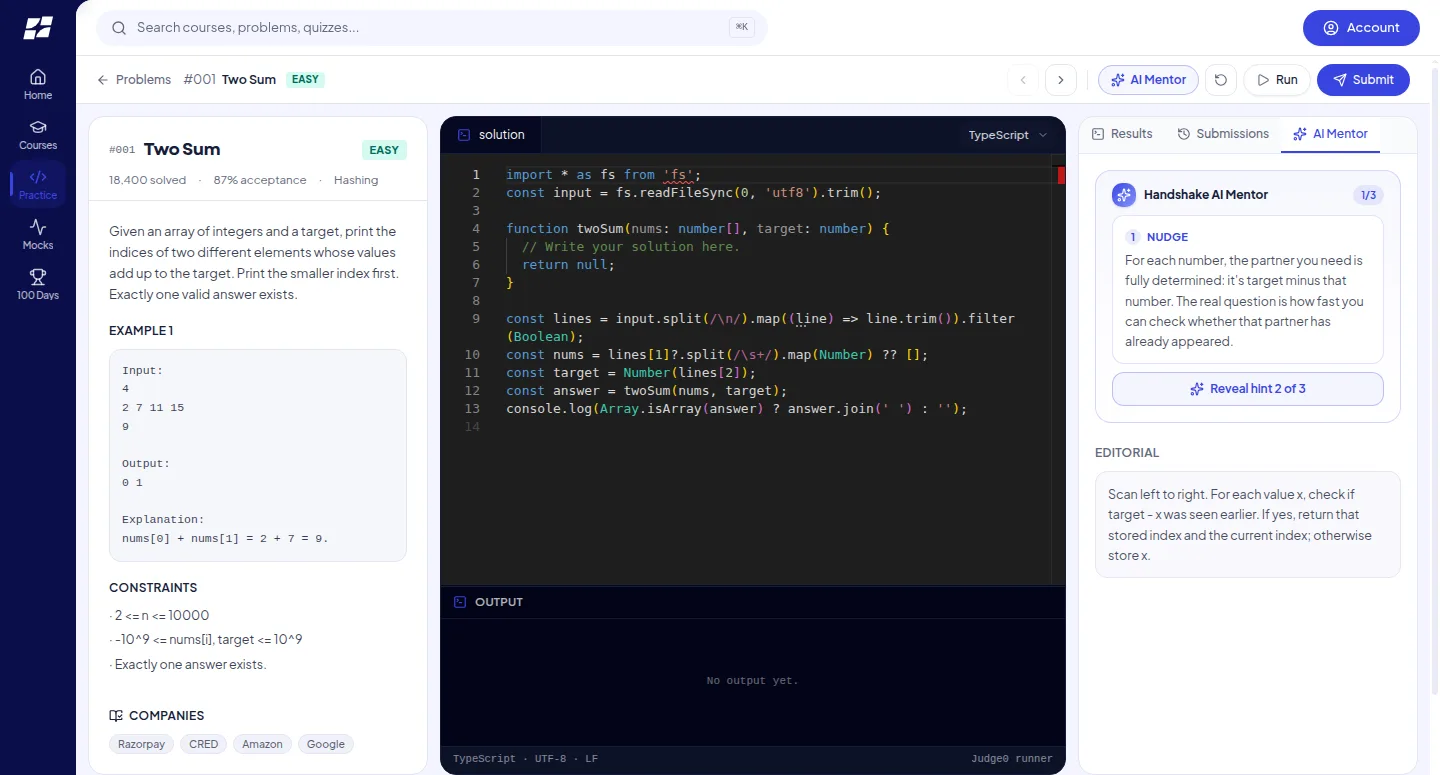Viewport: 1440px width, 775px height.
Task: Click the NUDGE hint label
Action: tap(1167, 237)
